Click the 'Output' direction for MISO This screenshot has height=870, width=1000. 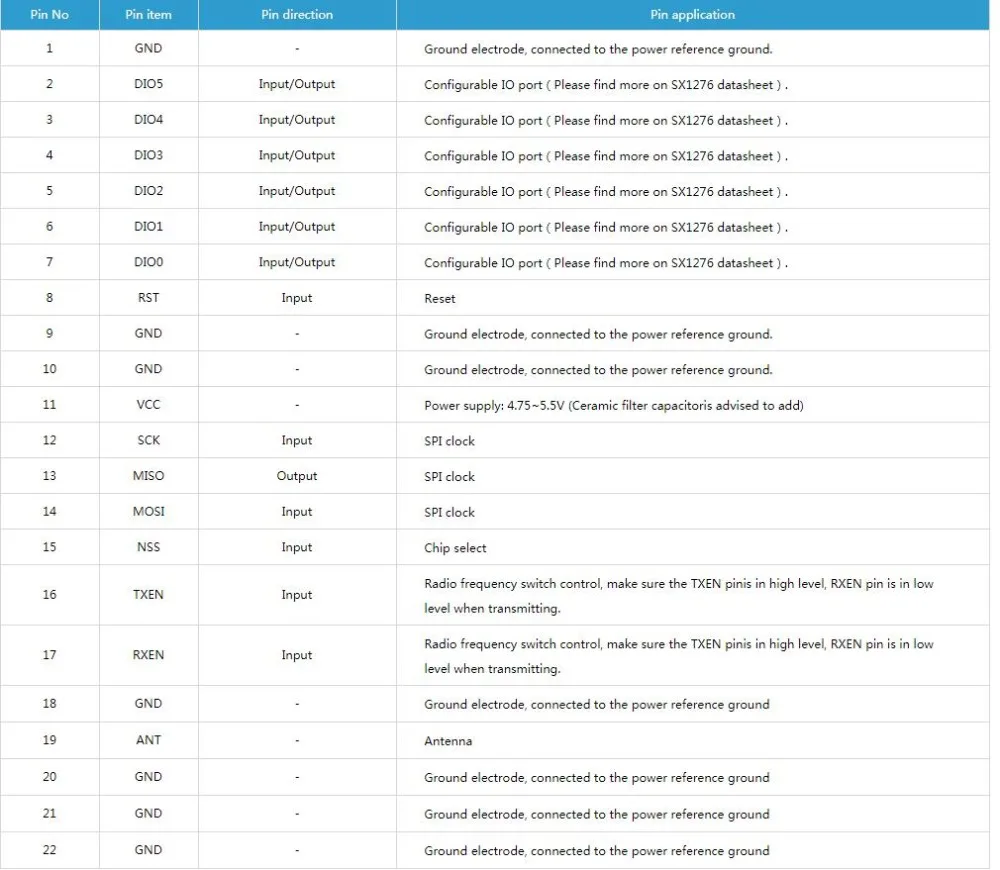tap(297, 476)
